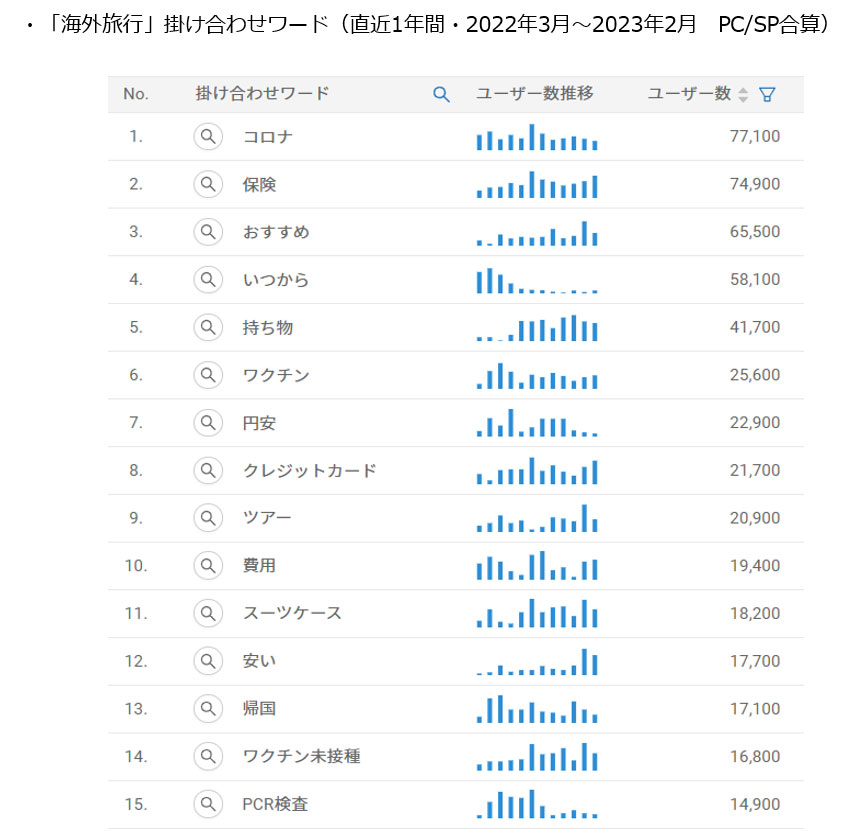Click the magnifier icon beside 円安
The image size is (868, 840).
[207, 423]
